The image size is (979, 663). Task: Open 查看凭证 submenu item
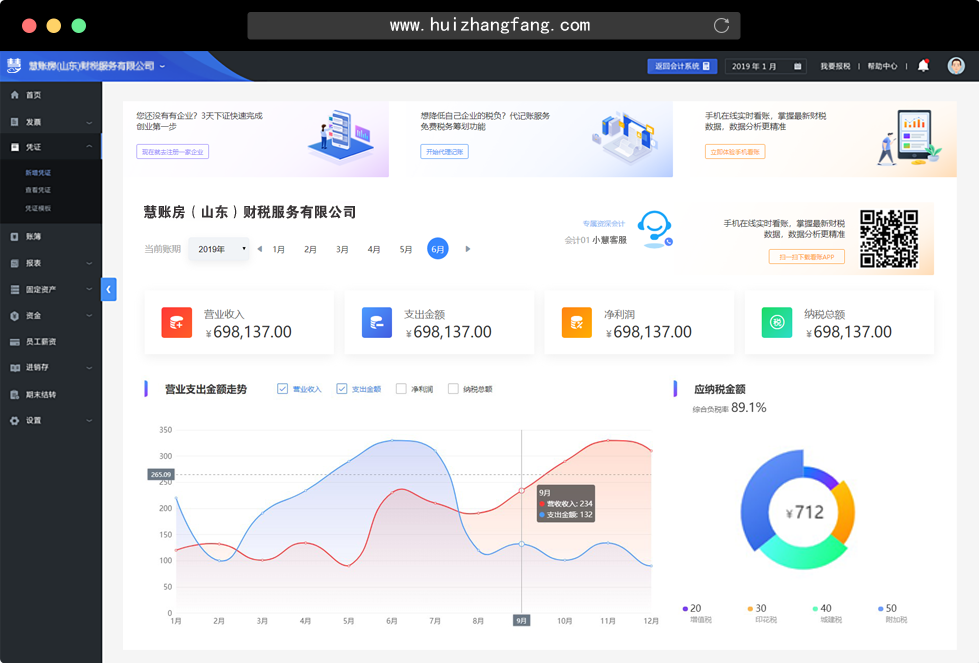38,190
